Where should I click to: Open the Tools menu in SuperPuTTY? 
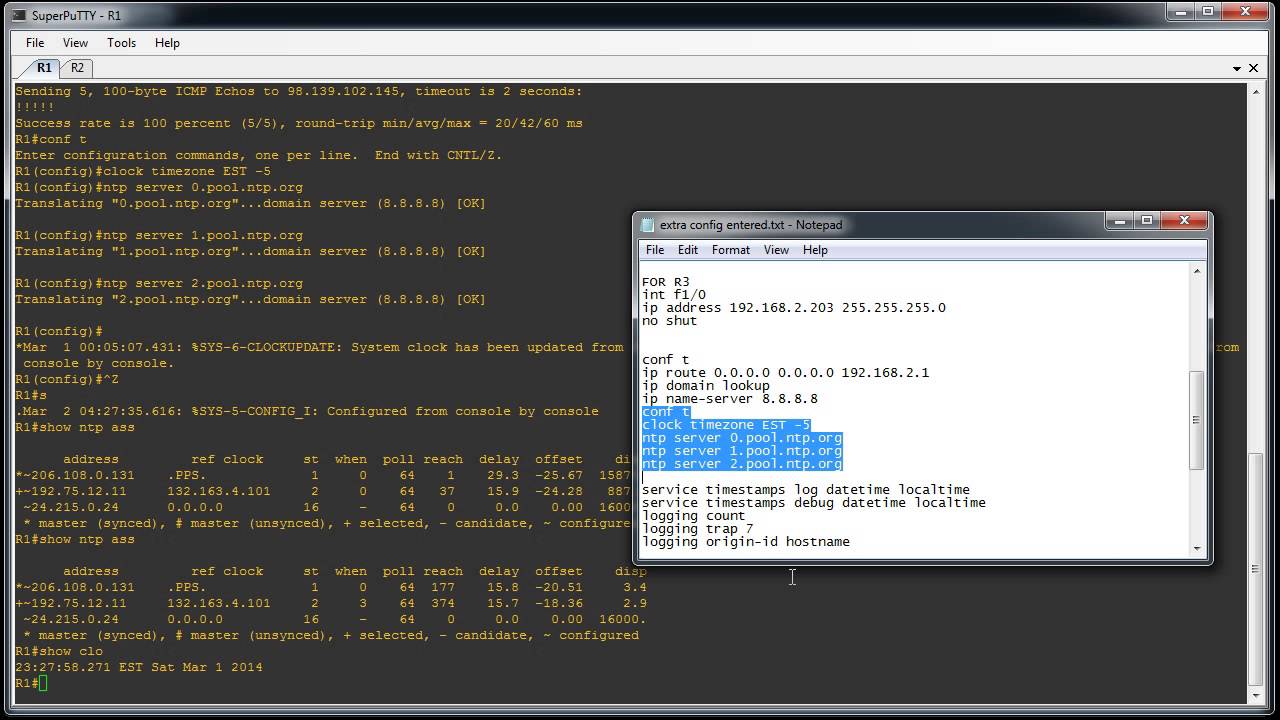pos(121,43)
